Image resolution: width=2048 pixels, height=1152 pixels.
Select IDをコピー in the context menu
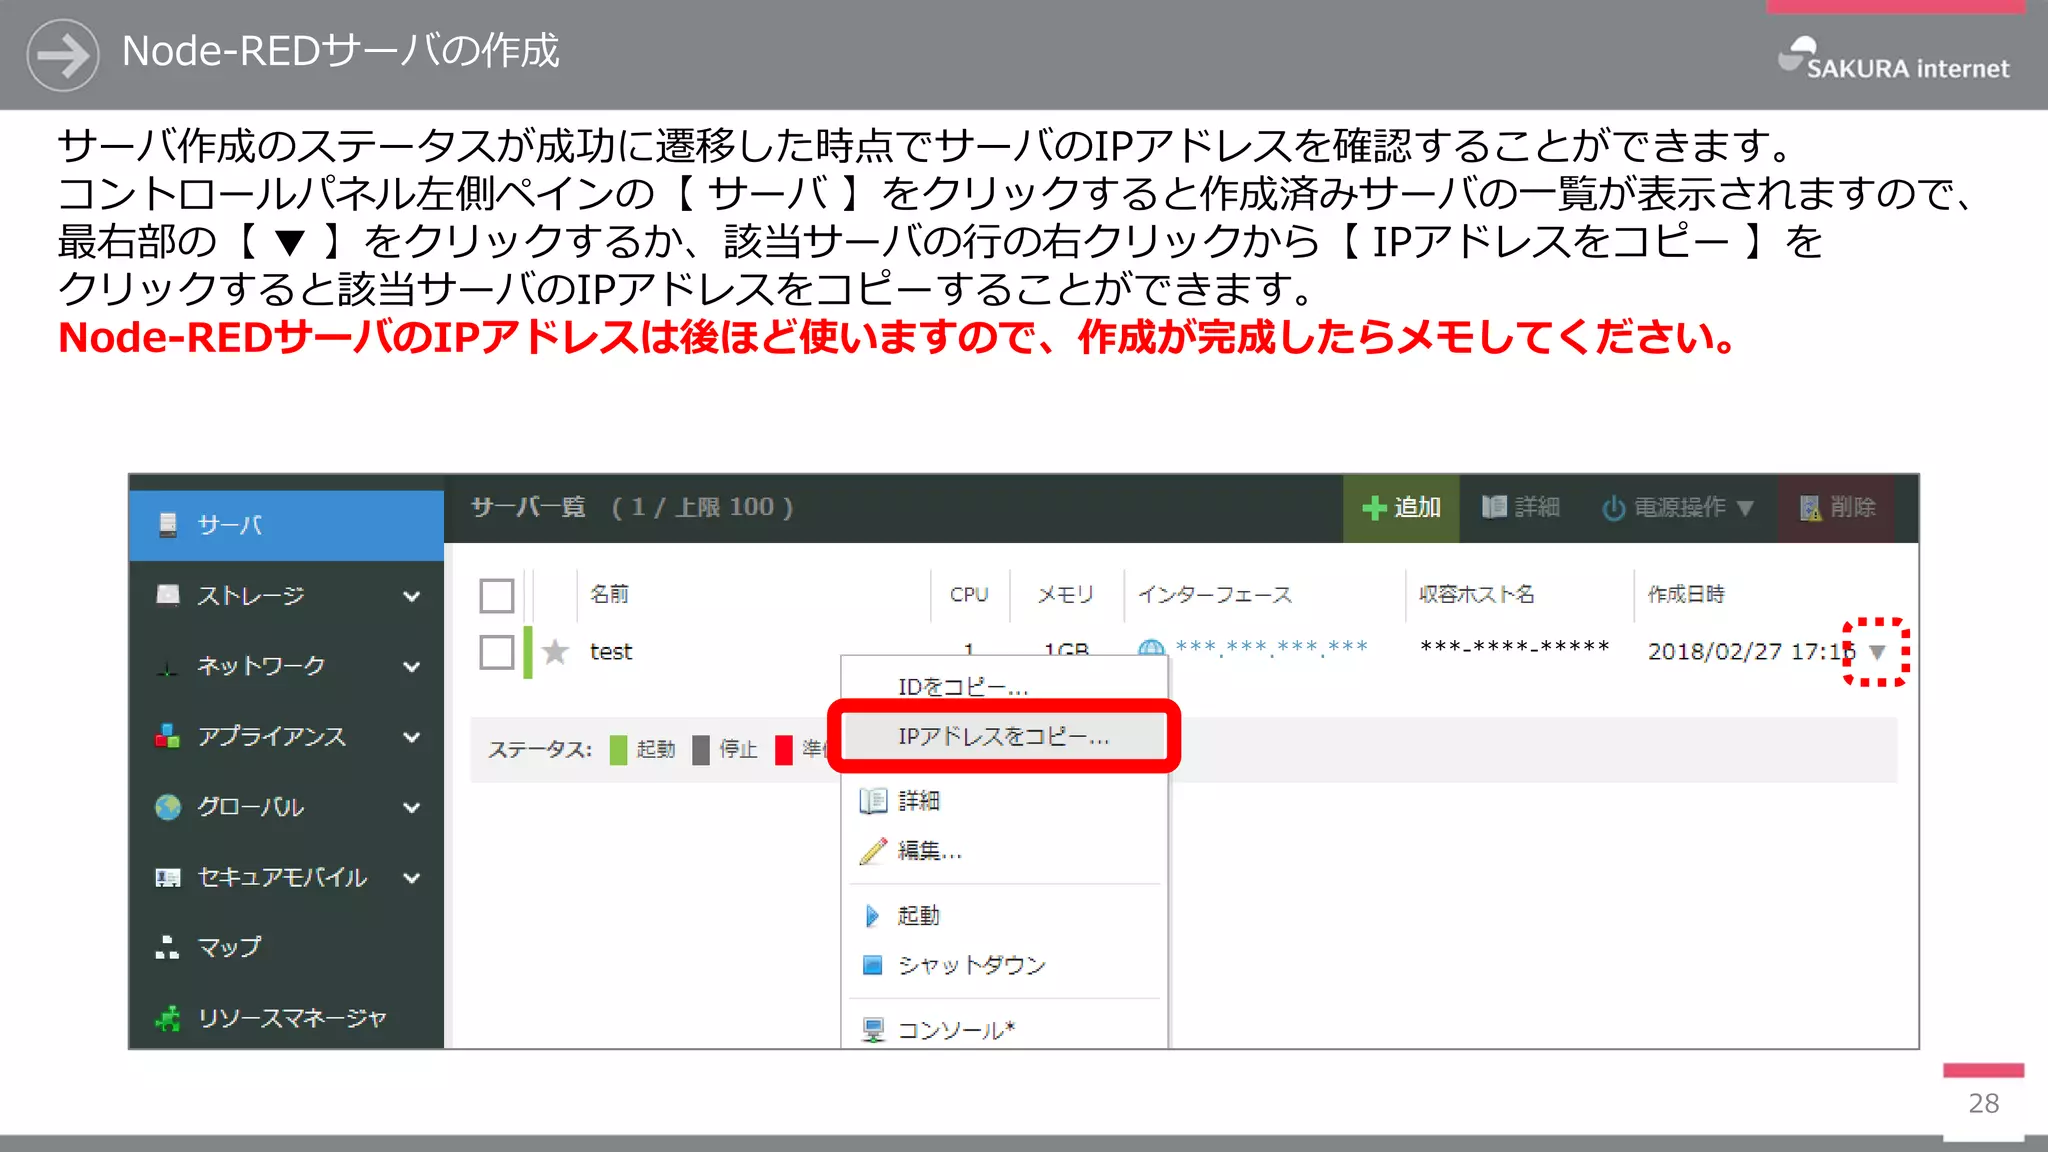(x=1004, y=687)
